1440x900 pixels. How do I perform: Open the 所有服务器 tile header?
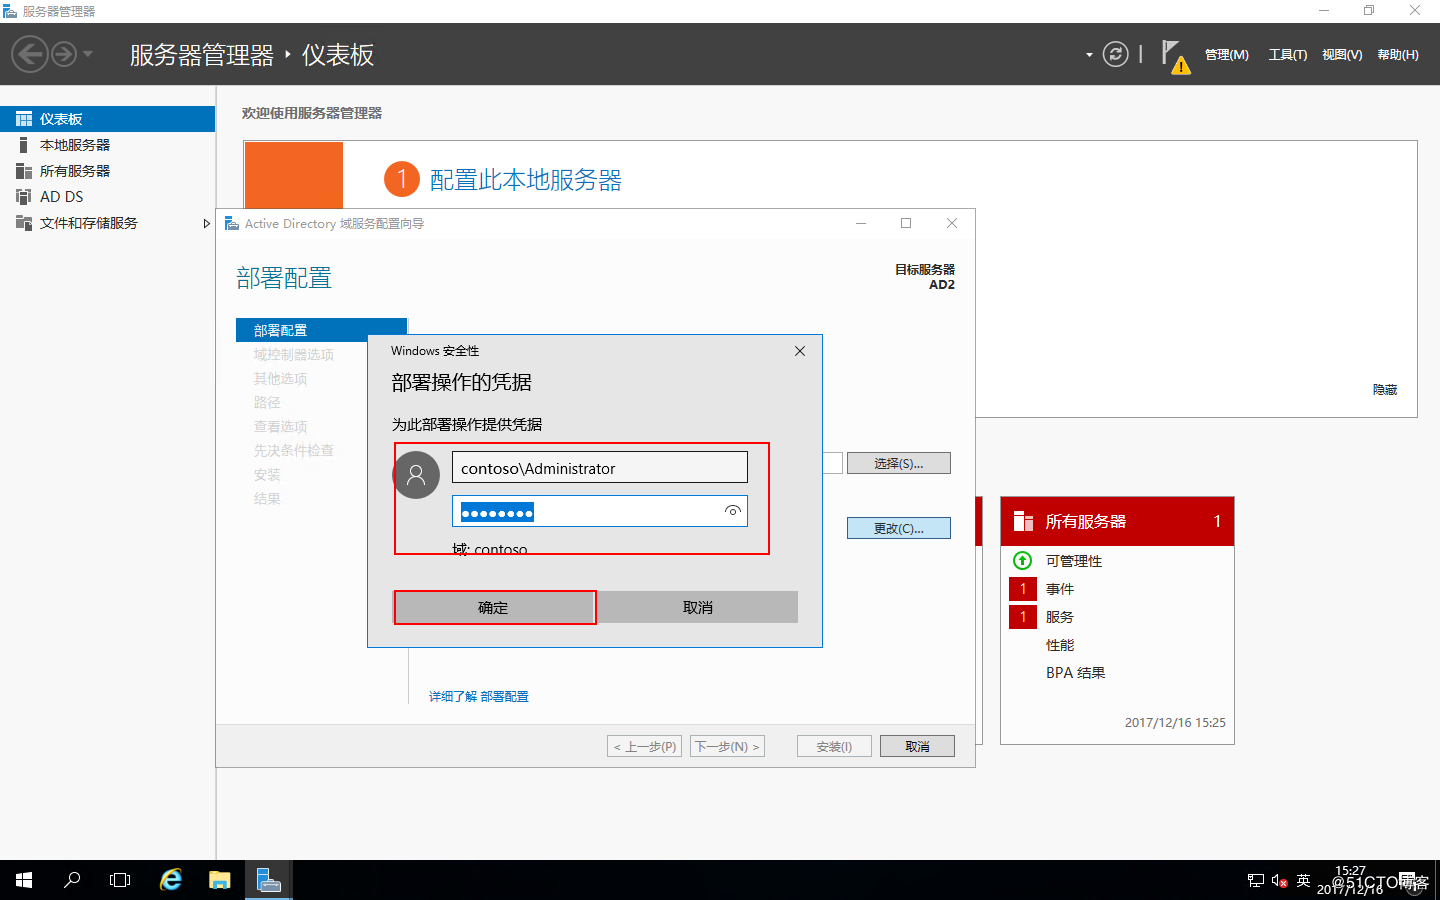tap(1117, 521)
